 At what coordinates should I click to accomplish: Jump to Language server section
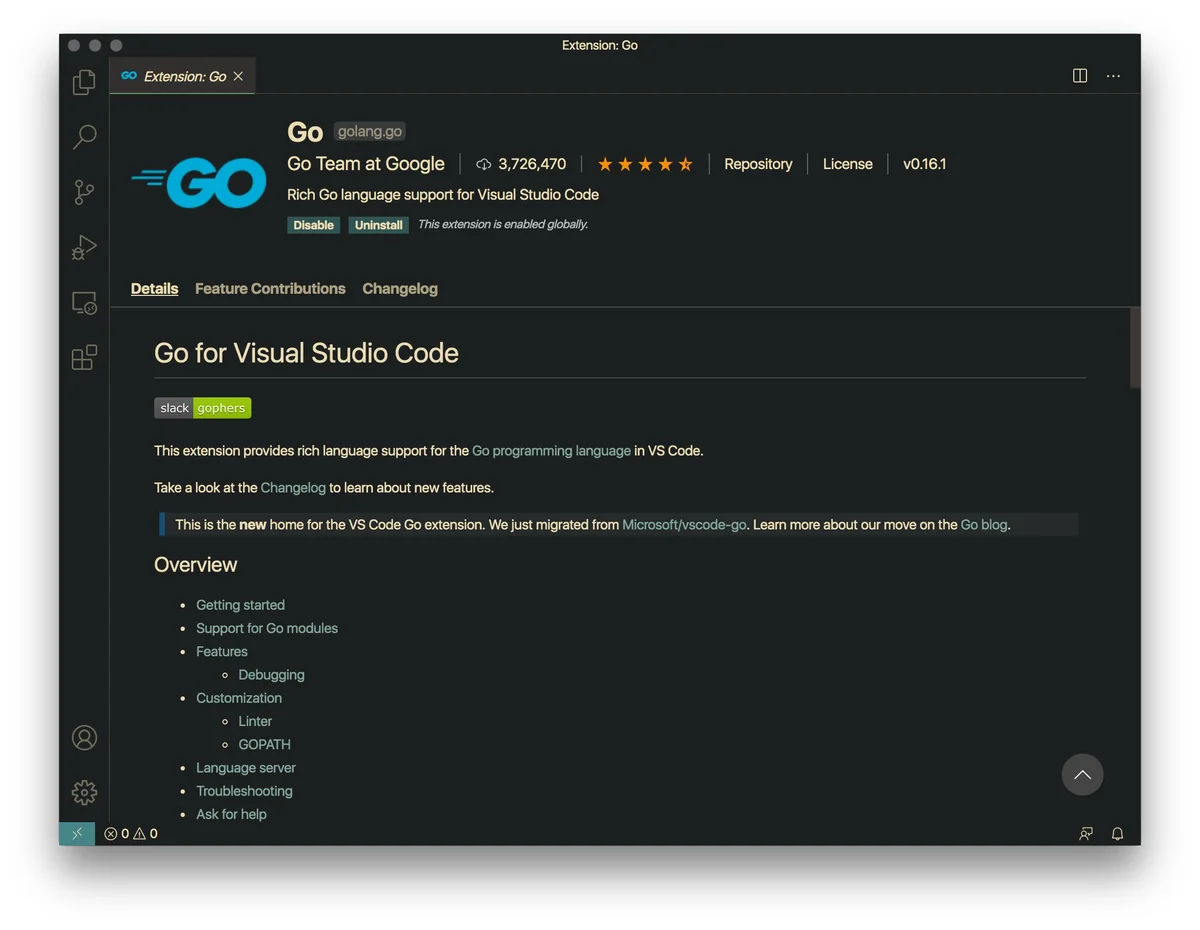[x=246, y=768]
